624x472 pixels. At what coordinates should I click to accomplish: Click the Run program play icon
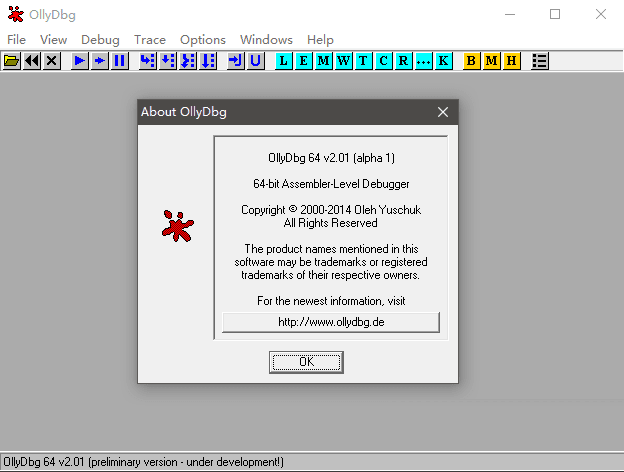pyautogui.click(x=80, y=61)
